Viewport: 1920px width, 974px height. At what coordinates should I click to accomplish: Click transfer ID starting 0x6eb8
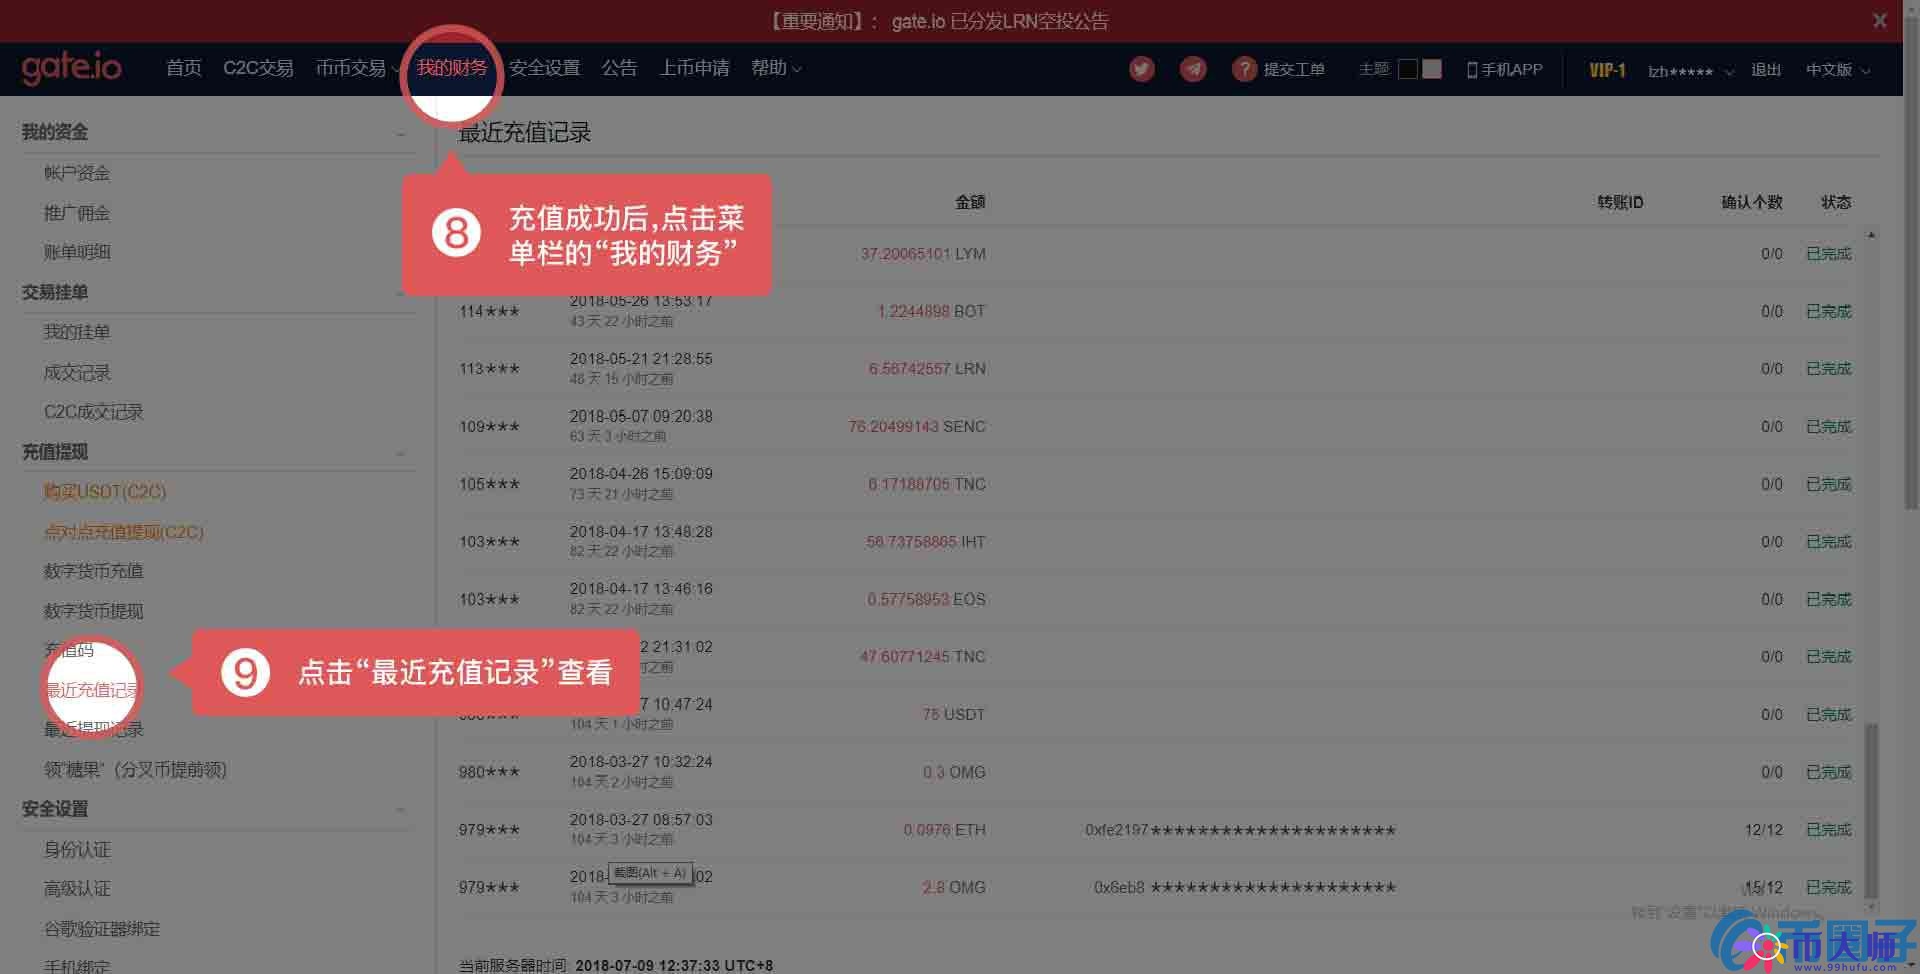tap(1245, 888)
